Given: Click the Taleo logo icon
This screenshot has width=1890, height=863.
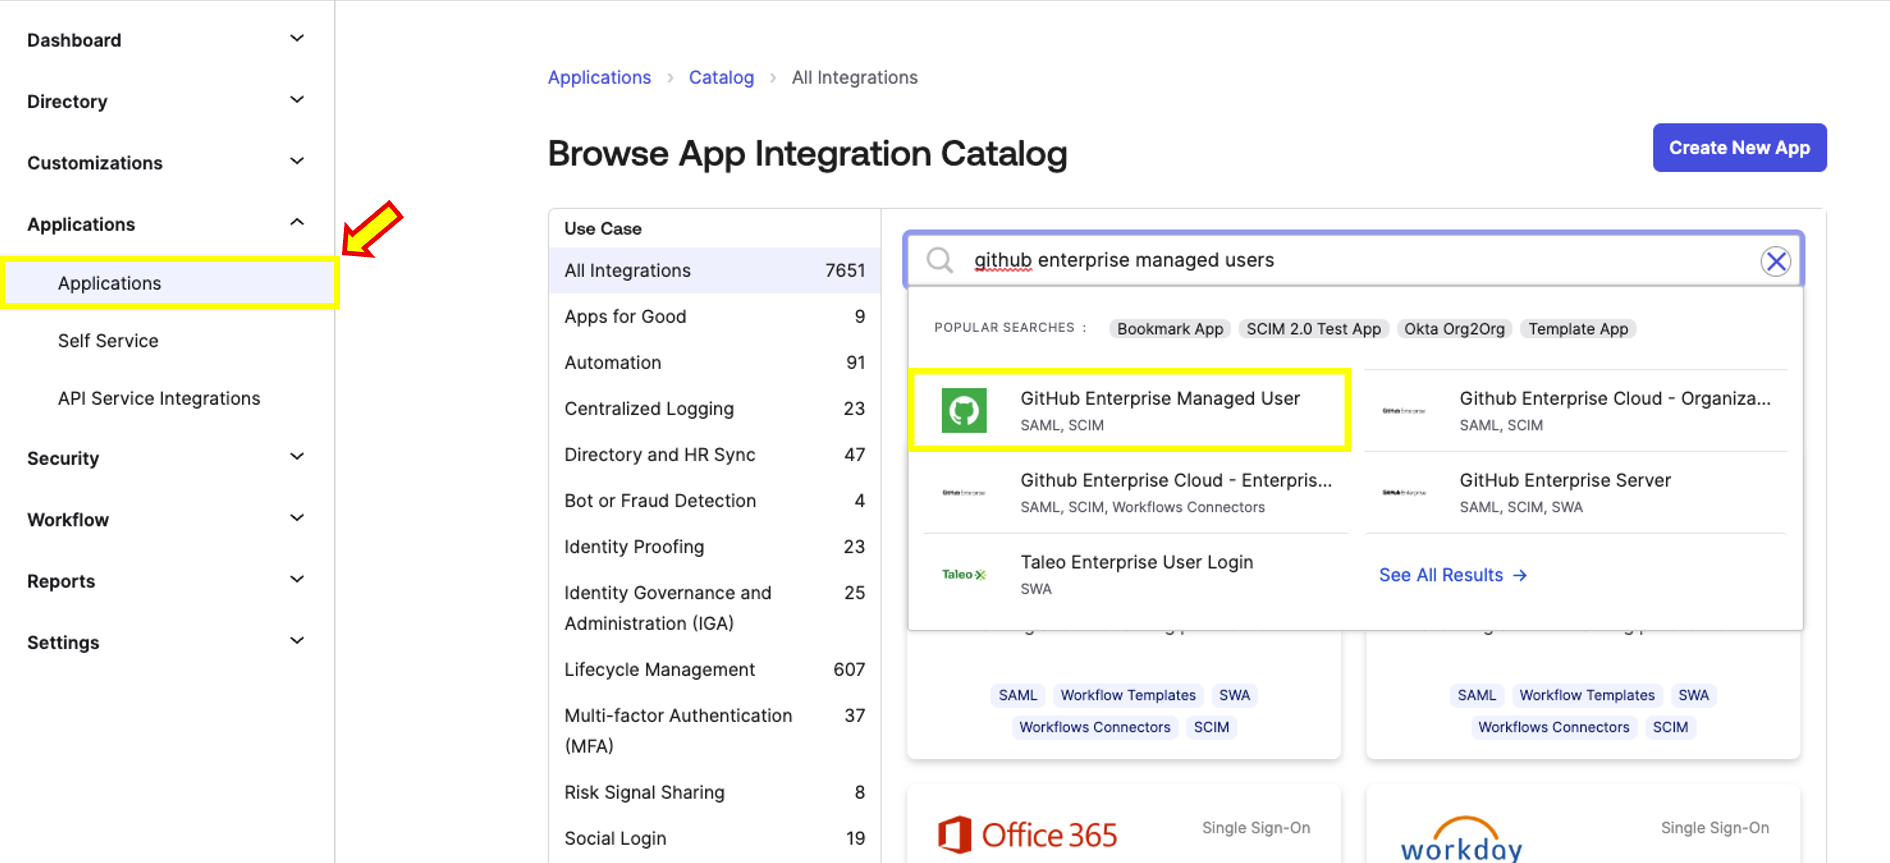Looking at the screenshot, I should coord(964,575).
